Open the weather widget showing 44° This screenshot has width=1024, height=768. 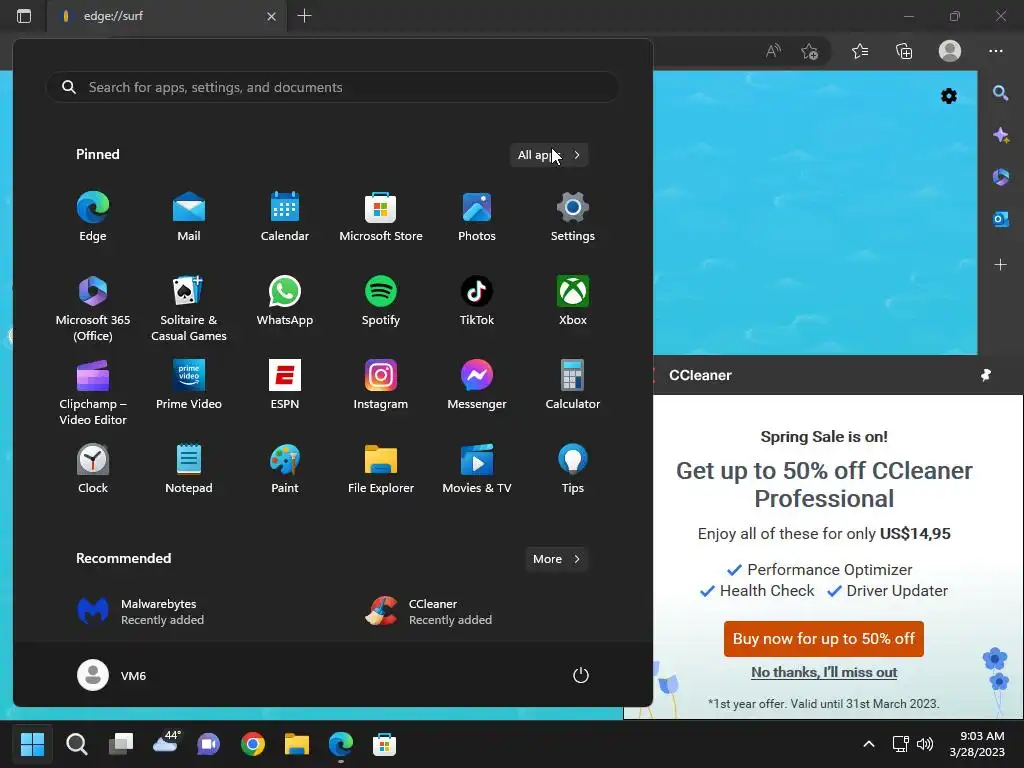166,743
